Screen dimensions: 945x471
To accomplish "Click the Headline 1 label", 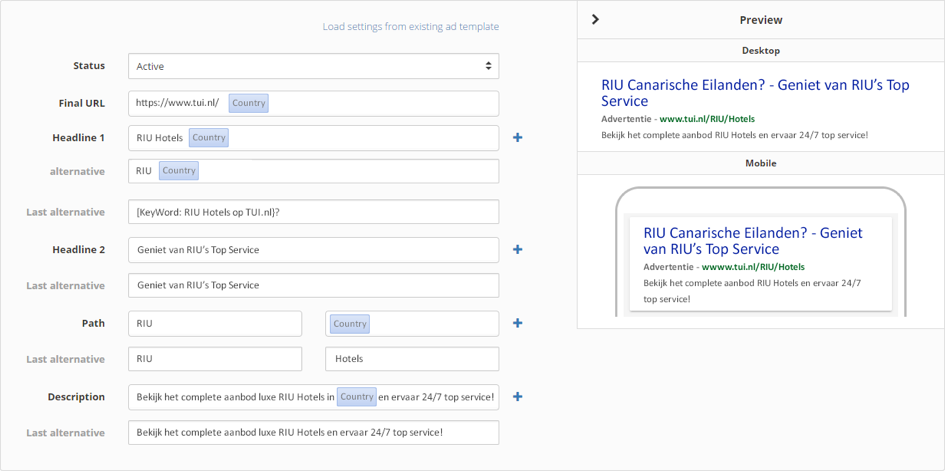I will click(x=78, y=137).
